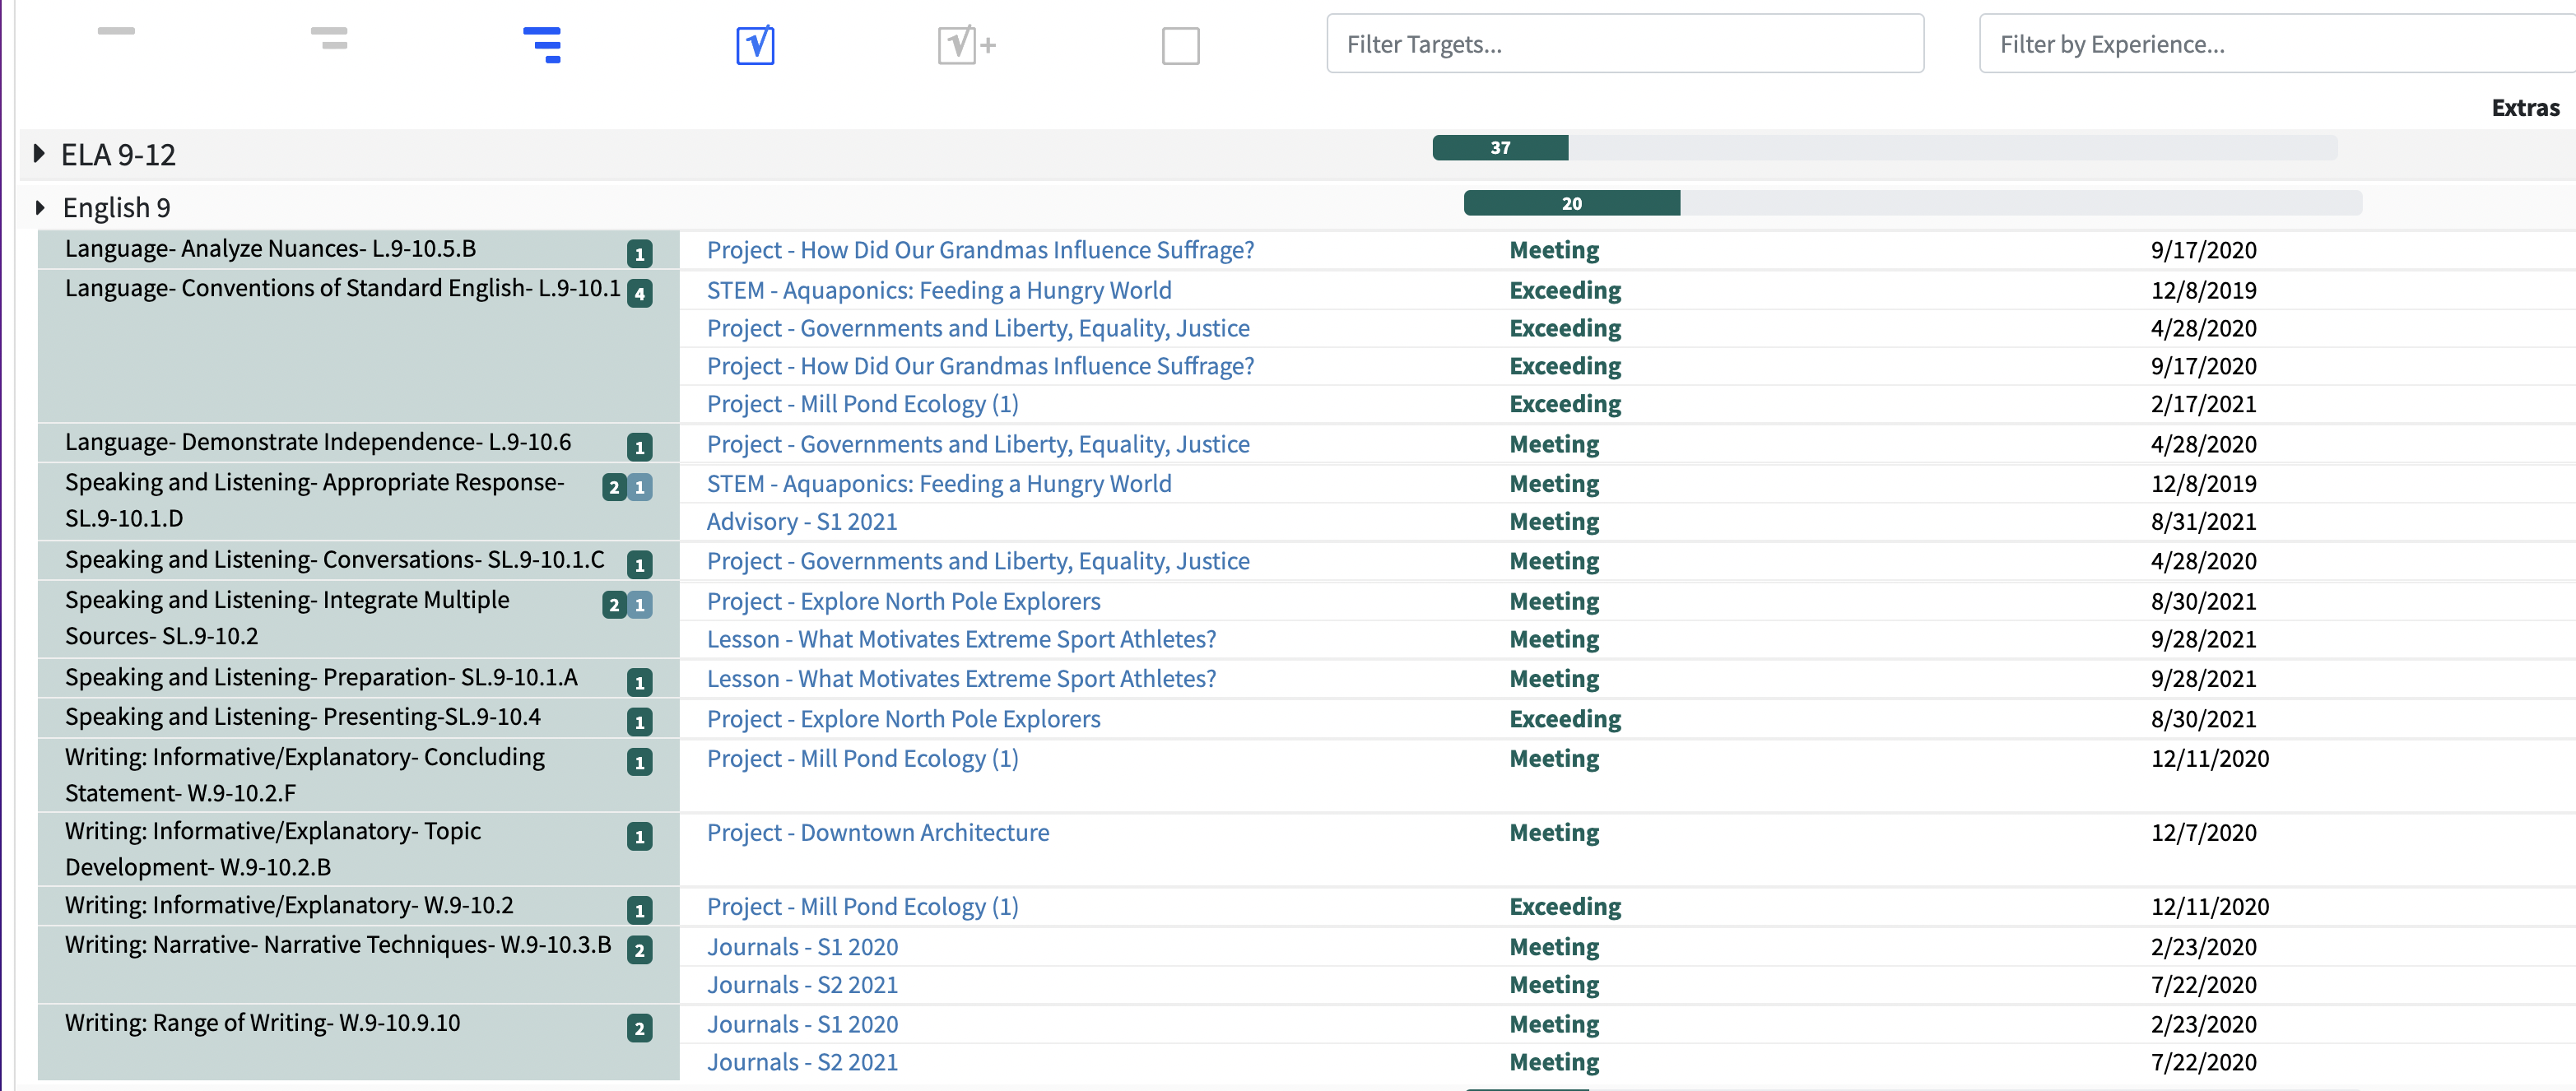The image size is (2576, 1091).
Task: Open Project - Downtown Architecture link
Action: [x=878, y=833]
